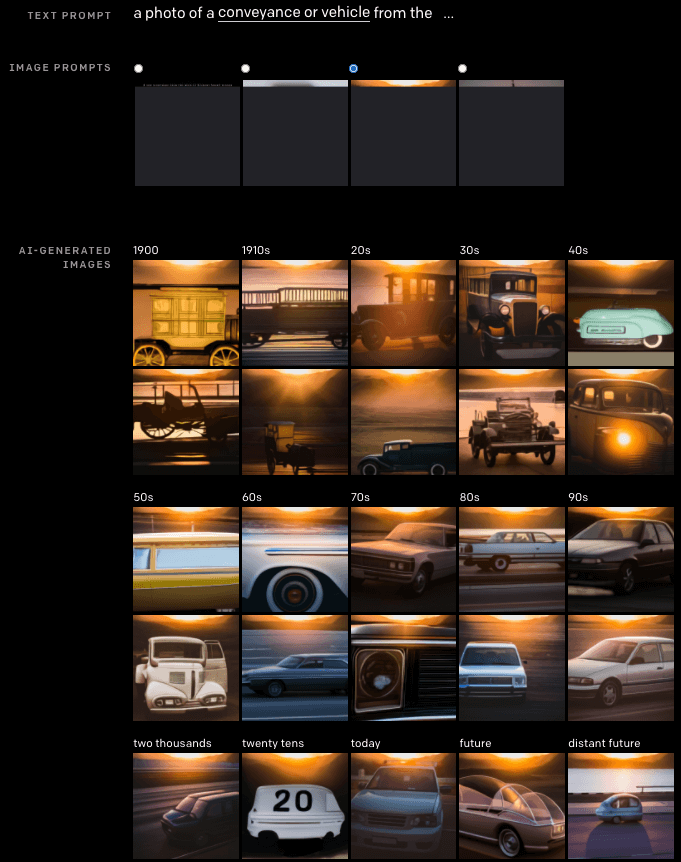
Task: Choose the image prompt with the gray blurred top strip
Action: pyautogui.click(x=295, y=133)
